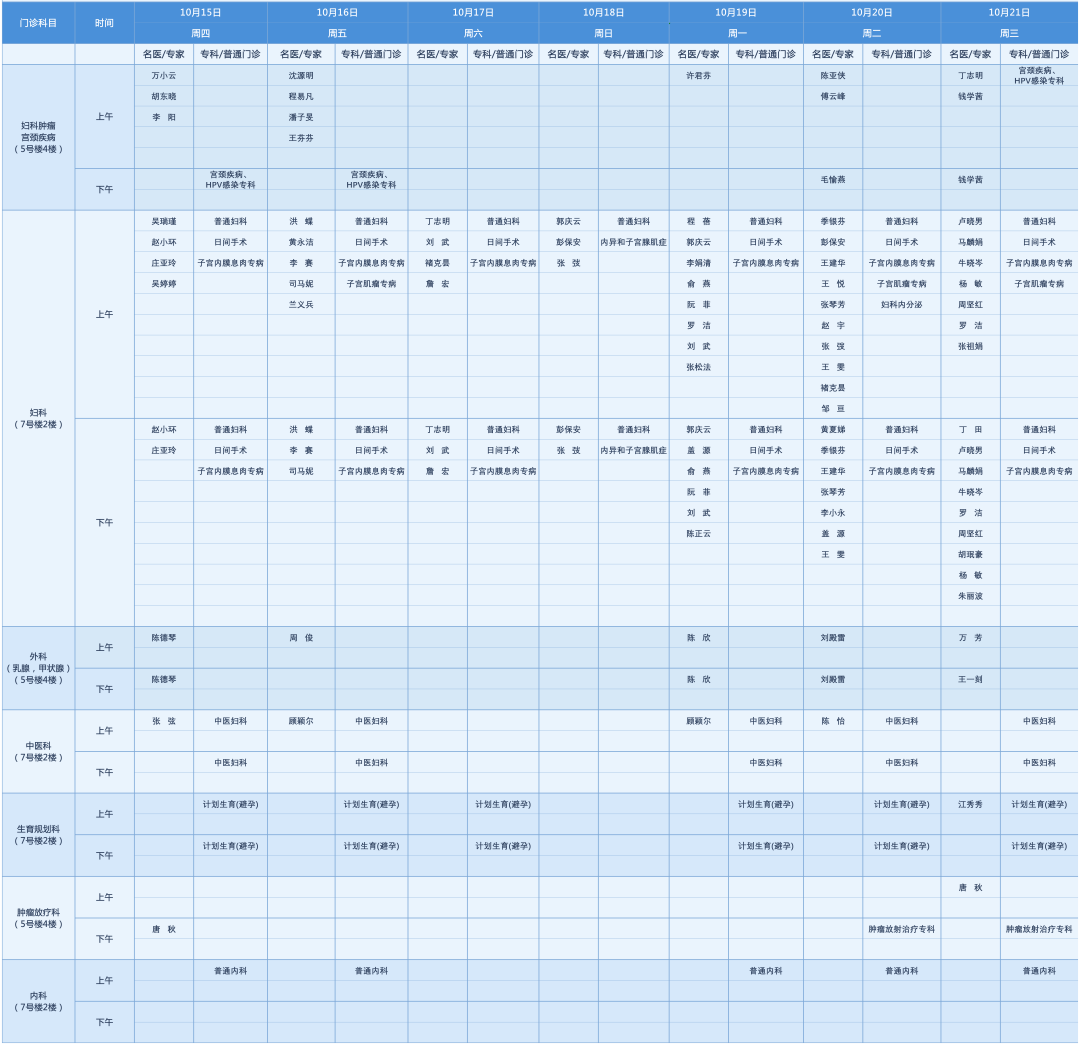The image size is (1080, 1045).
Task: Select the '10月15日' date header
Action: [200, 12]
